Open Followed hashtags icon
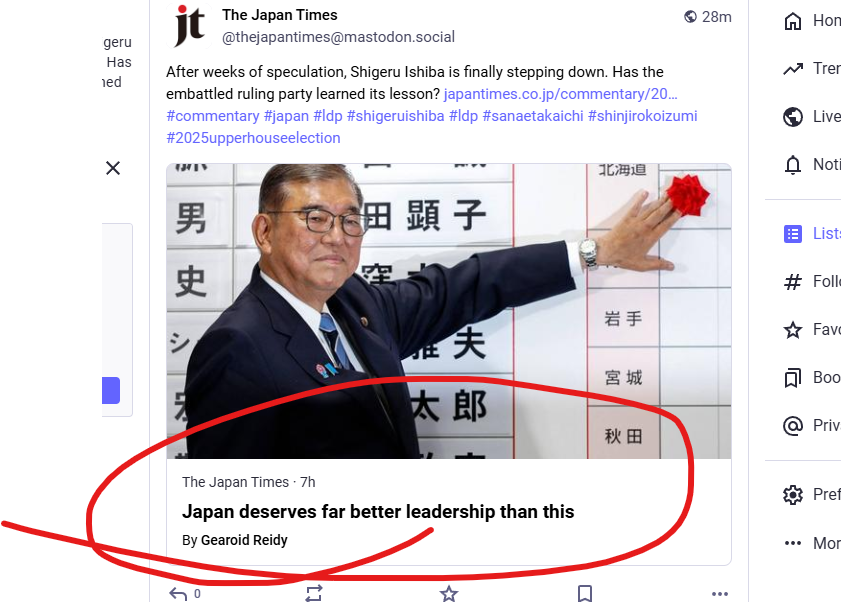Screen dimensions: 841x602 [x=793, y=282]
